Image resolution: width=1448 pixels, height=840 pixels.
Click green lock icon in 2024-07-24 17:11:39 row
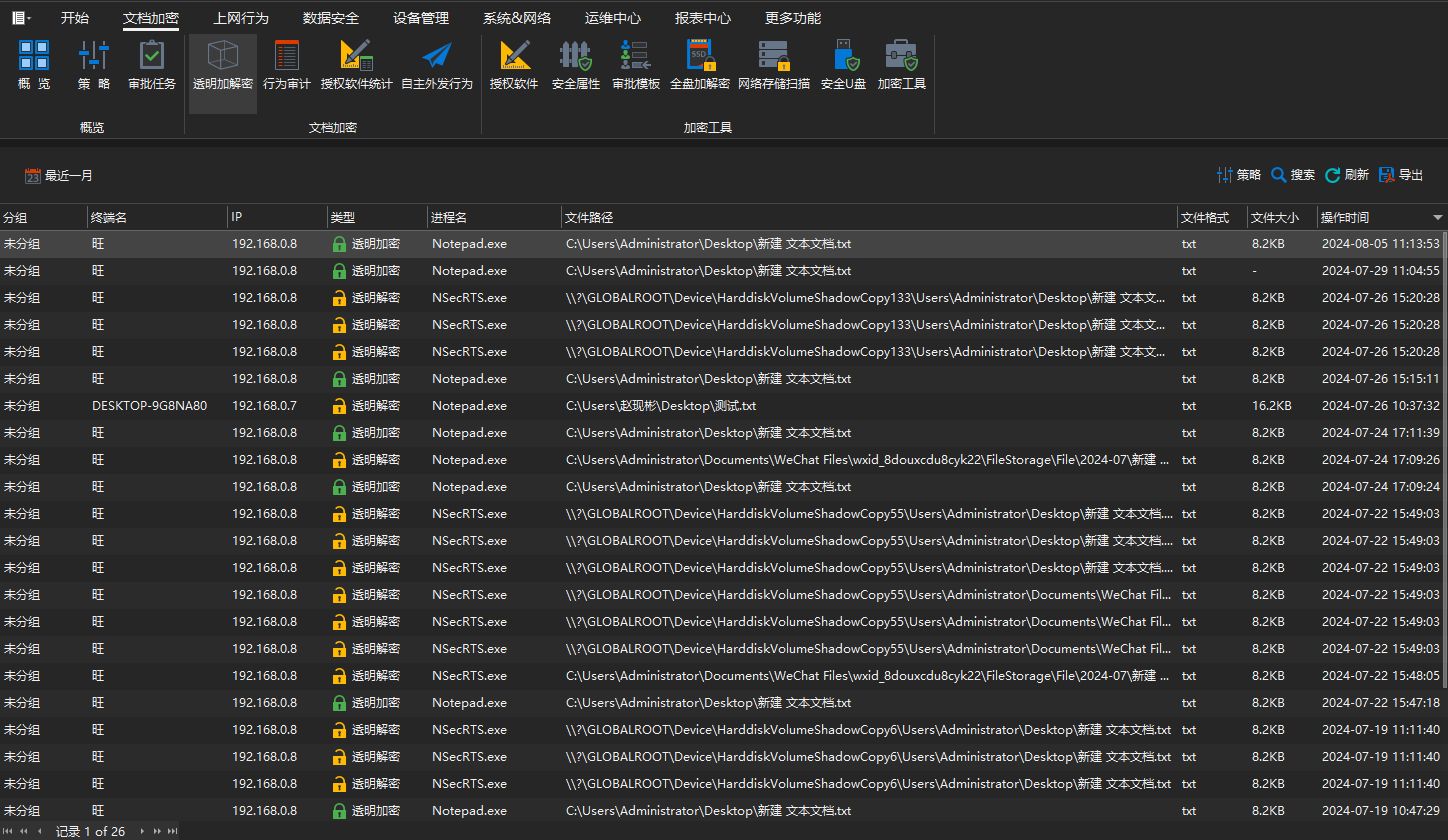[x=339, y=433]
